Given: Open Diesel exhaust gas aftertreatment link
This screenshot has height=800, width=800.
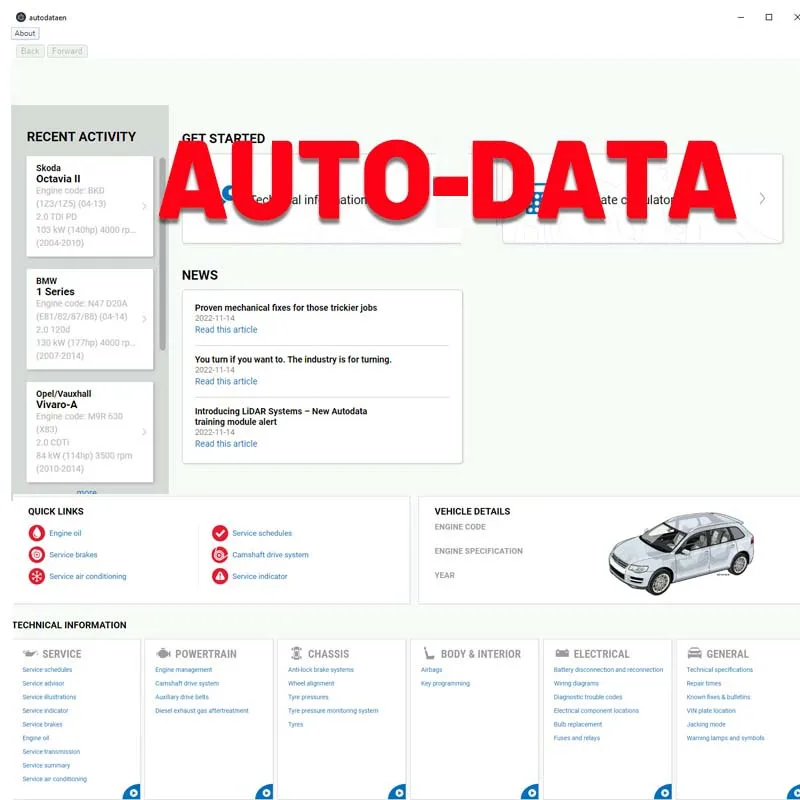Looking at the screenshot, I should [x=202, y=711].
